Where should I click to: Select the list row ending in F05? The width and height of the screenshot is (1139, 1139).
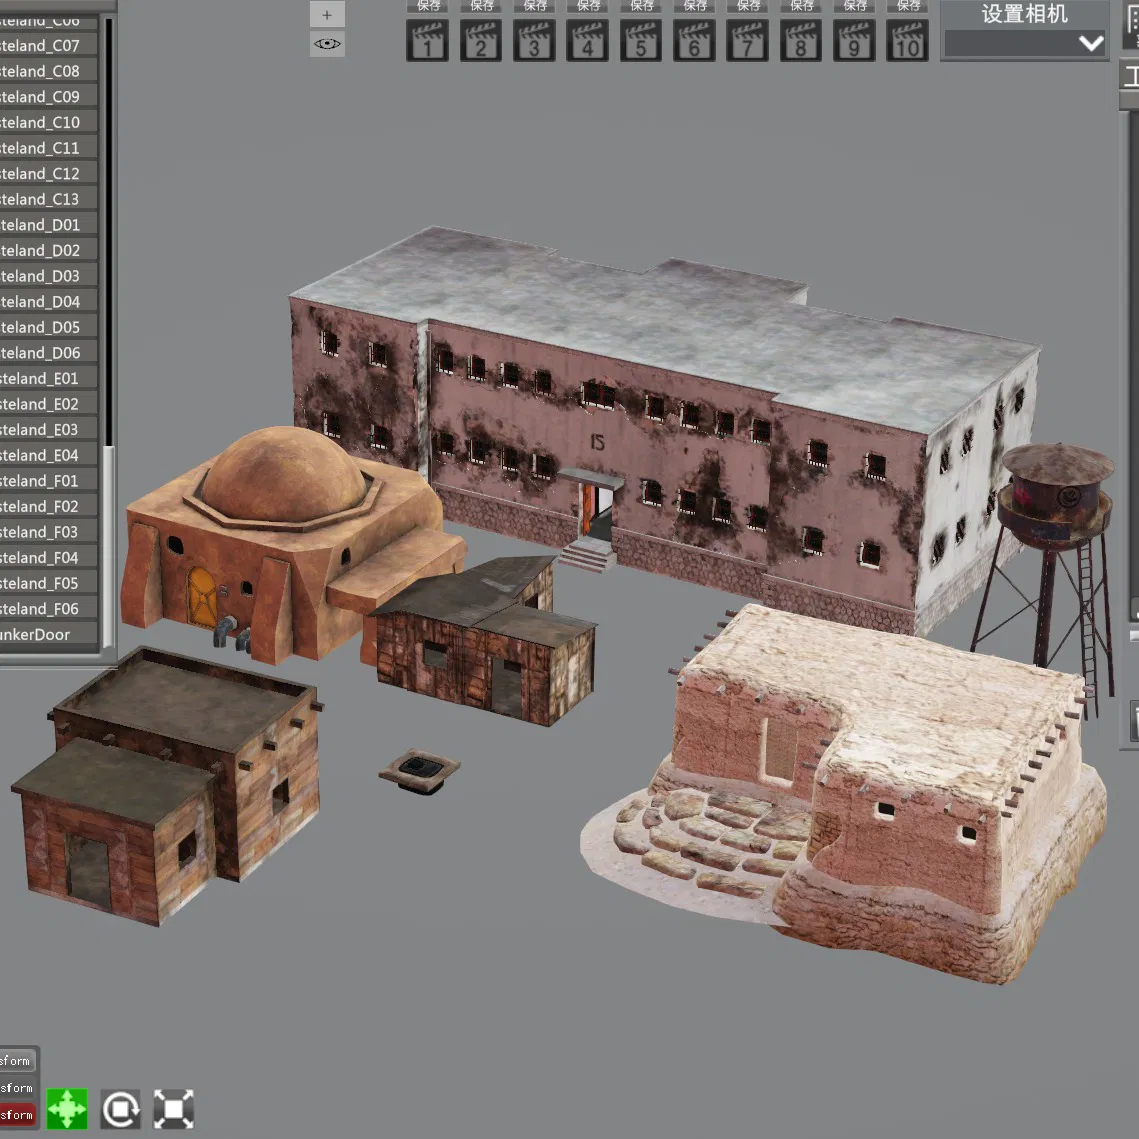tap(49, 583)
